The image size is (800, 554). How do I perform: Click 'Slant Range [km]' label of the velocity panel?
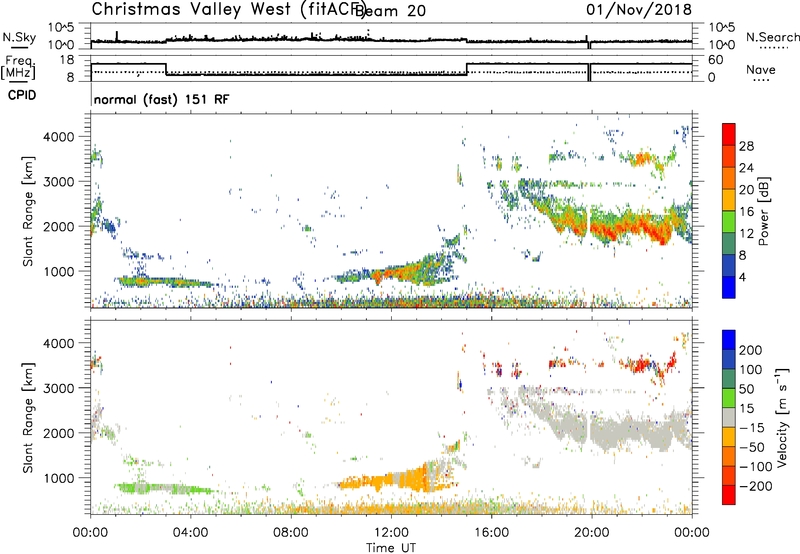[28, 417]
